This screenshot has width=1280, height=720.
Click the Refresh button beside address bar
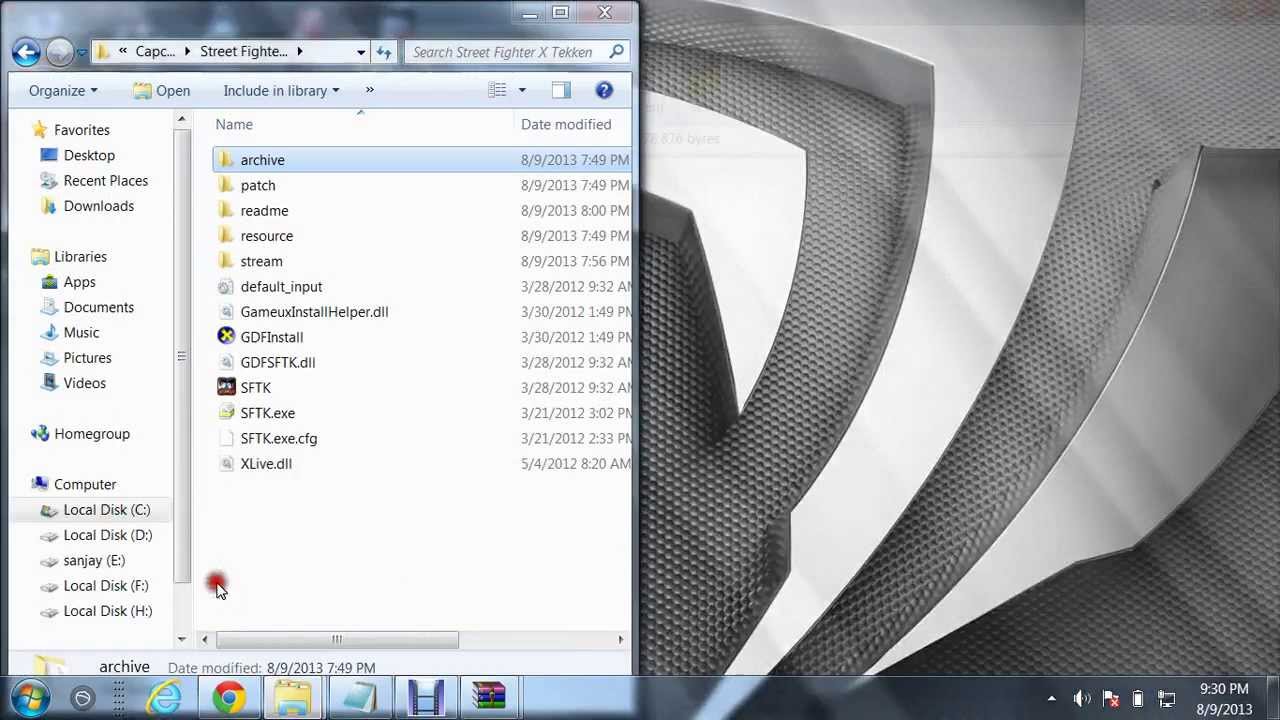click(384, 52)
